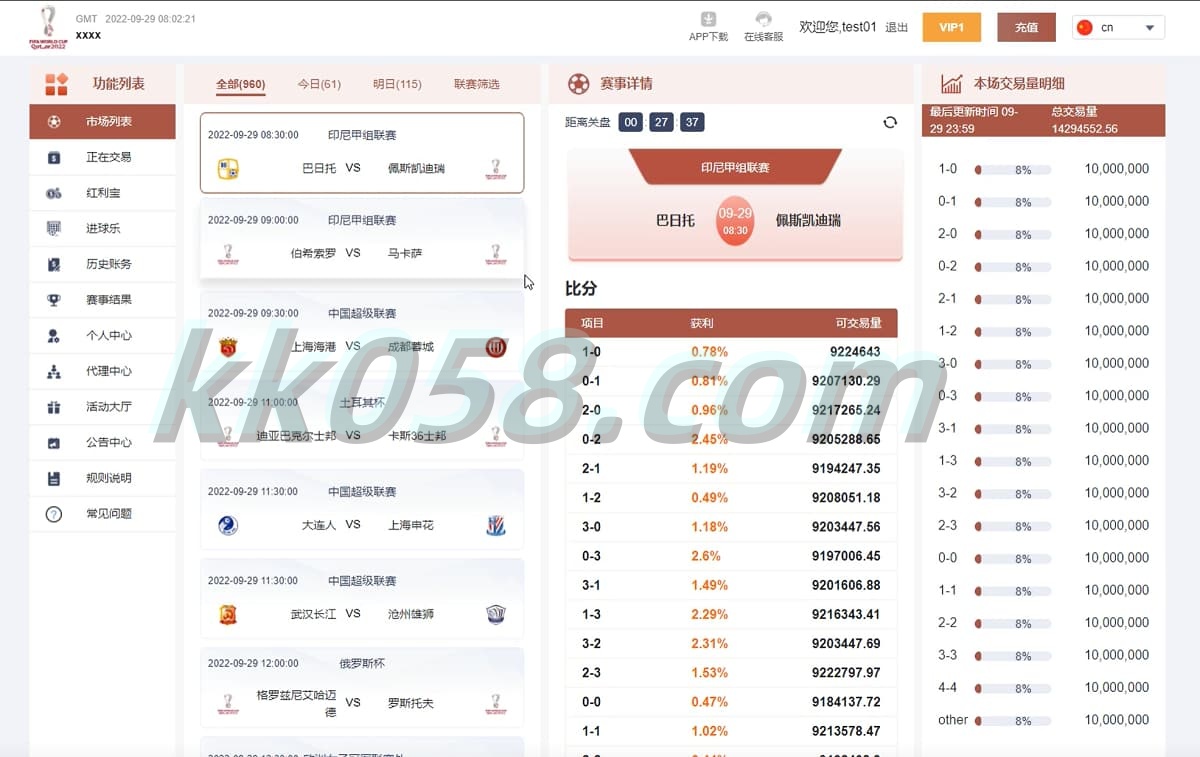Viewport: 1200px width, 757px height.
Task: Click 退出 logout link
Action: tap(897, 28)
